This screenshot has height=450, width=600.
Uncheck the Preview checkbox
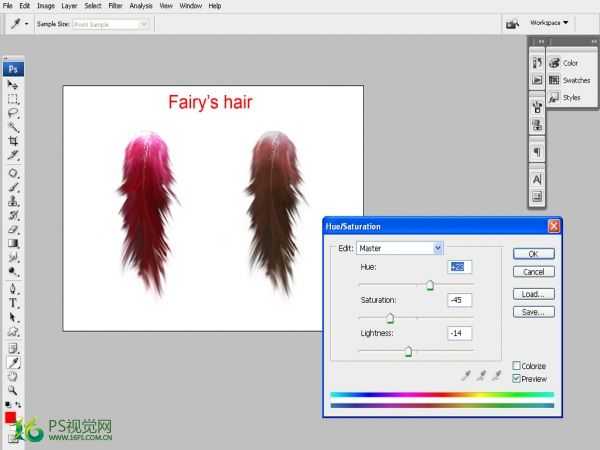[517, 379]
